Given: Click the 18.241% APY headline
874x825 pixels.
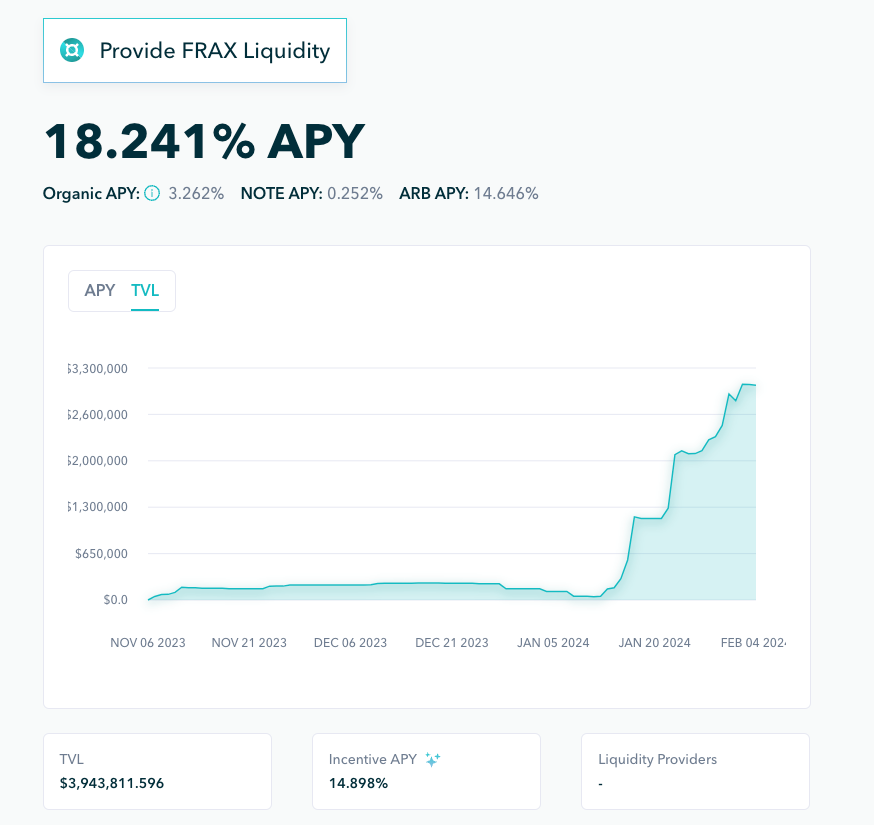Looking at the screenshot, I should [x=204, y=142].
